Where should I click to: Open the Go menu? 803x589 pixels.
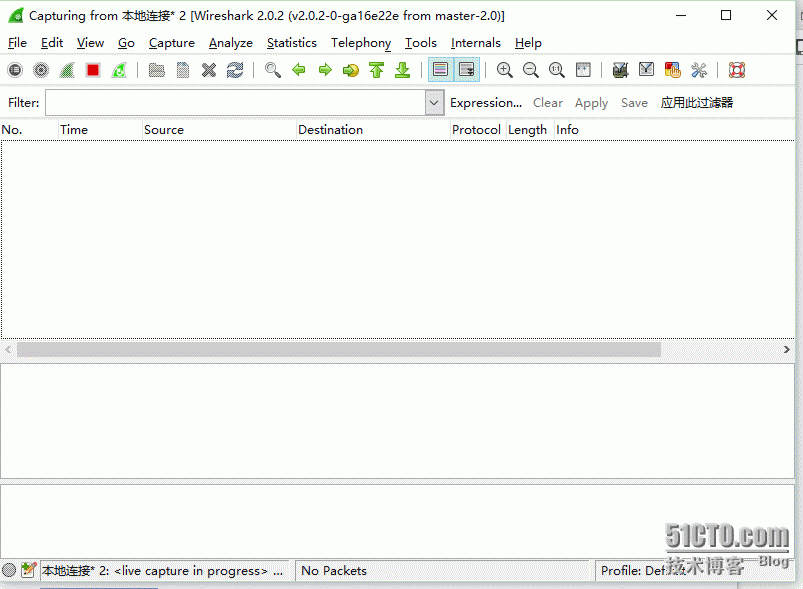[126, 43]
